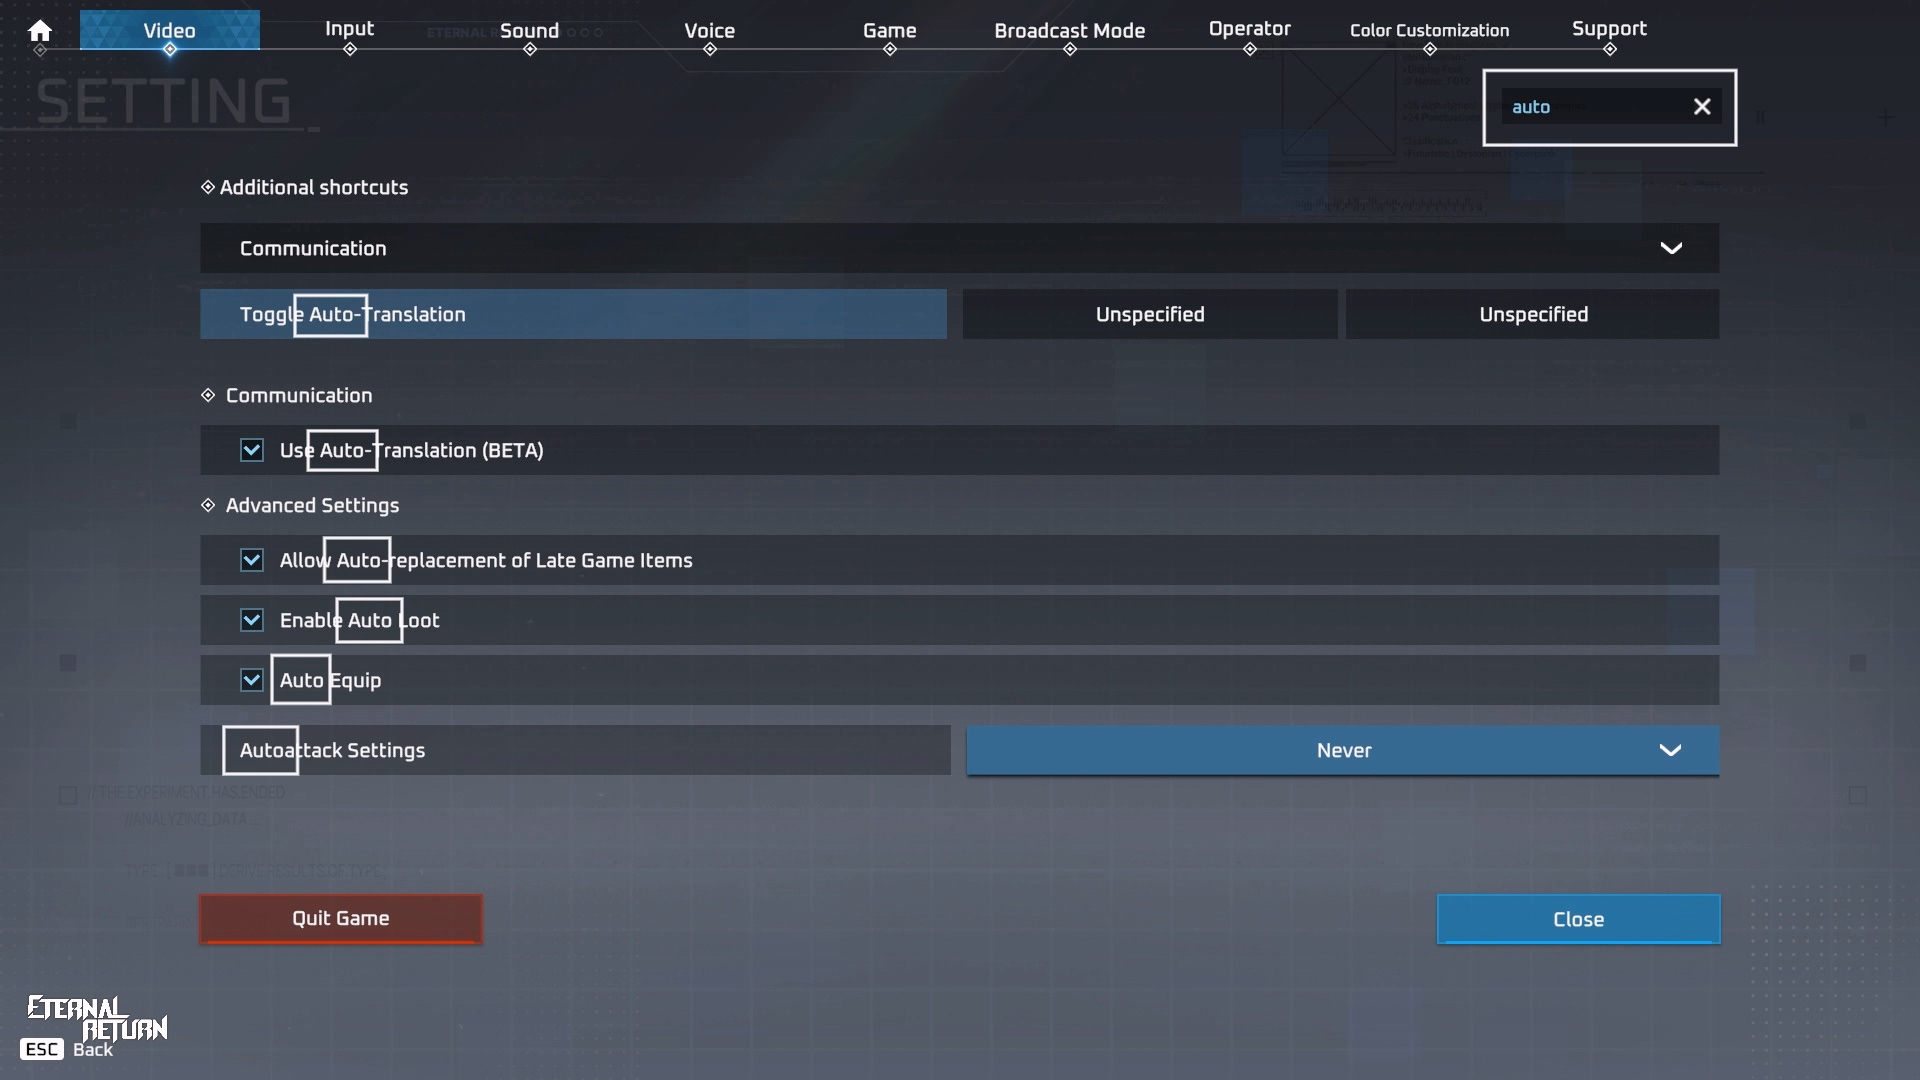Open the Broadcast Mode tab
Image resolution: width=1920 pixels, height=1080 pixels.
tap(1069, 31)
